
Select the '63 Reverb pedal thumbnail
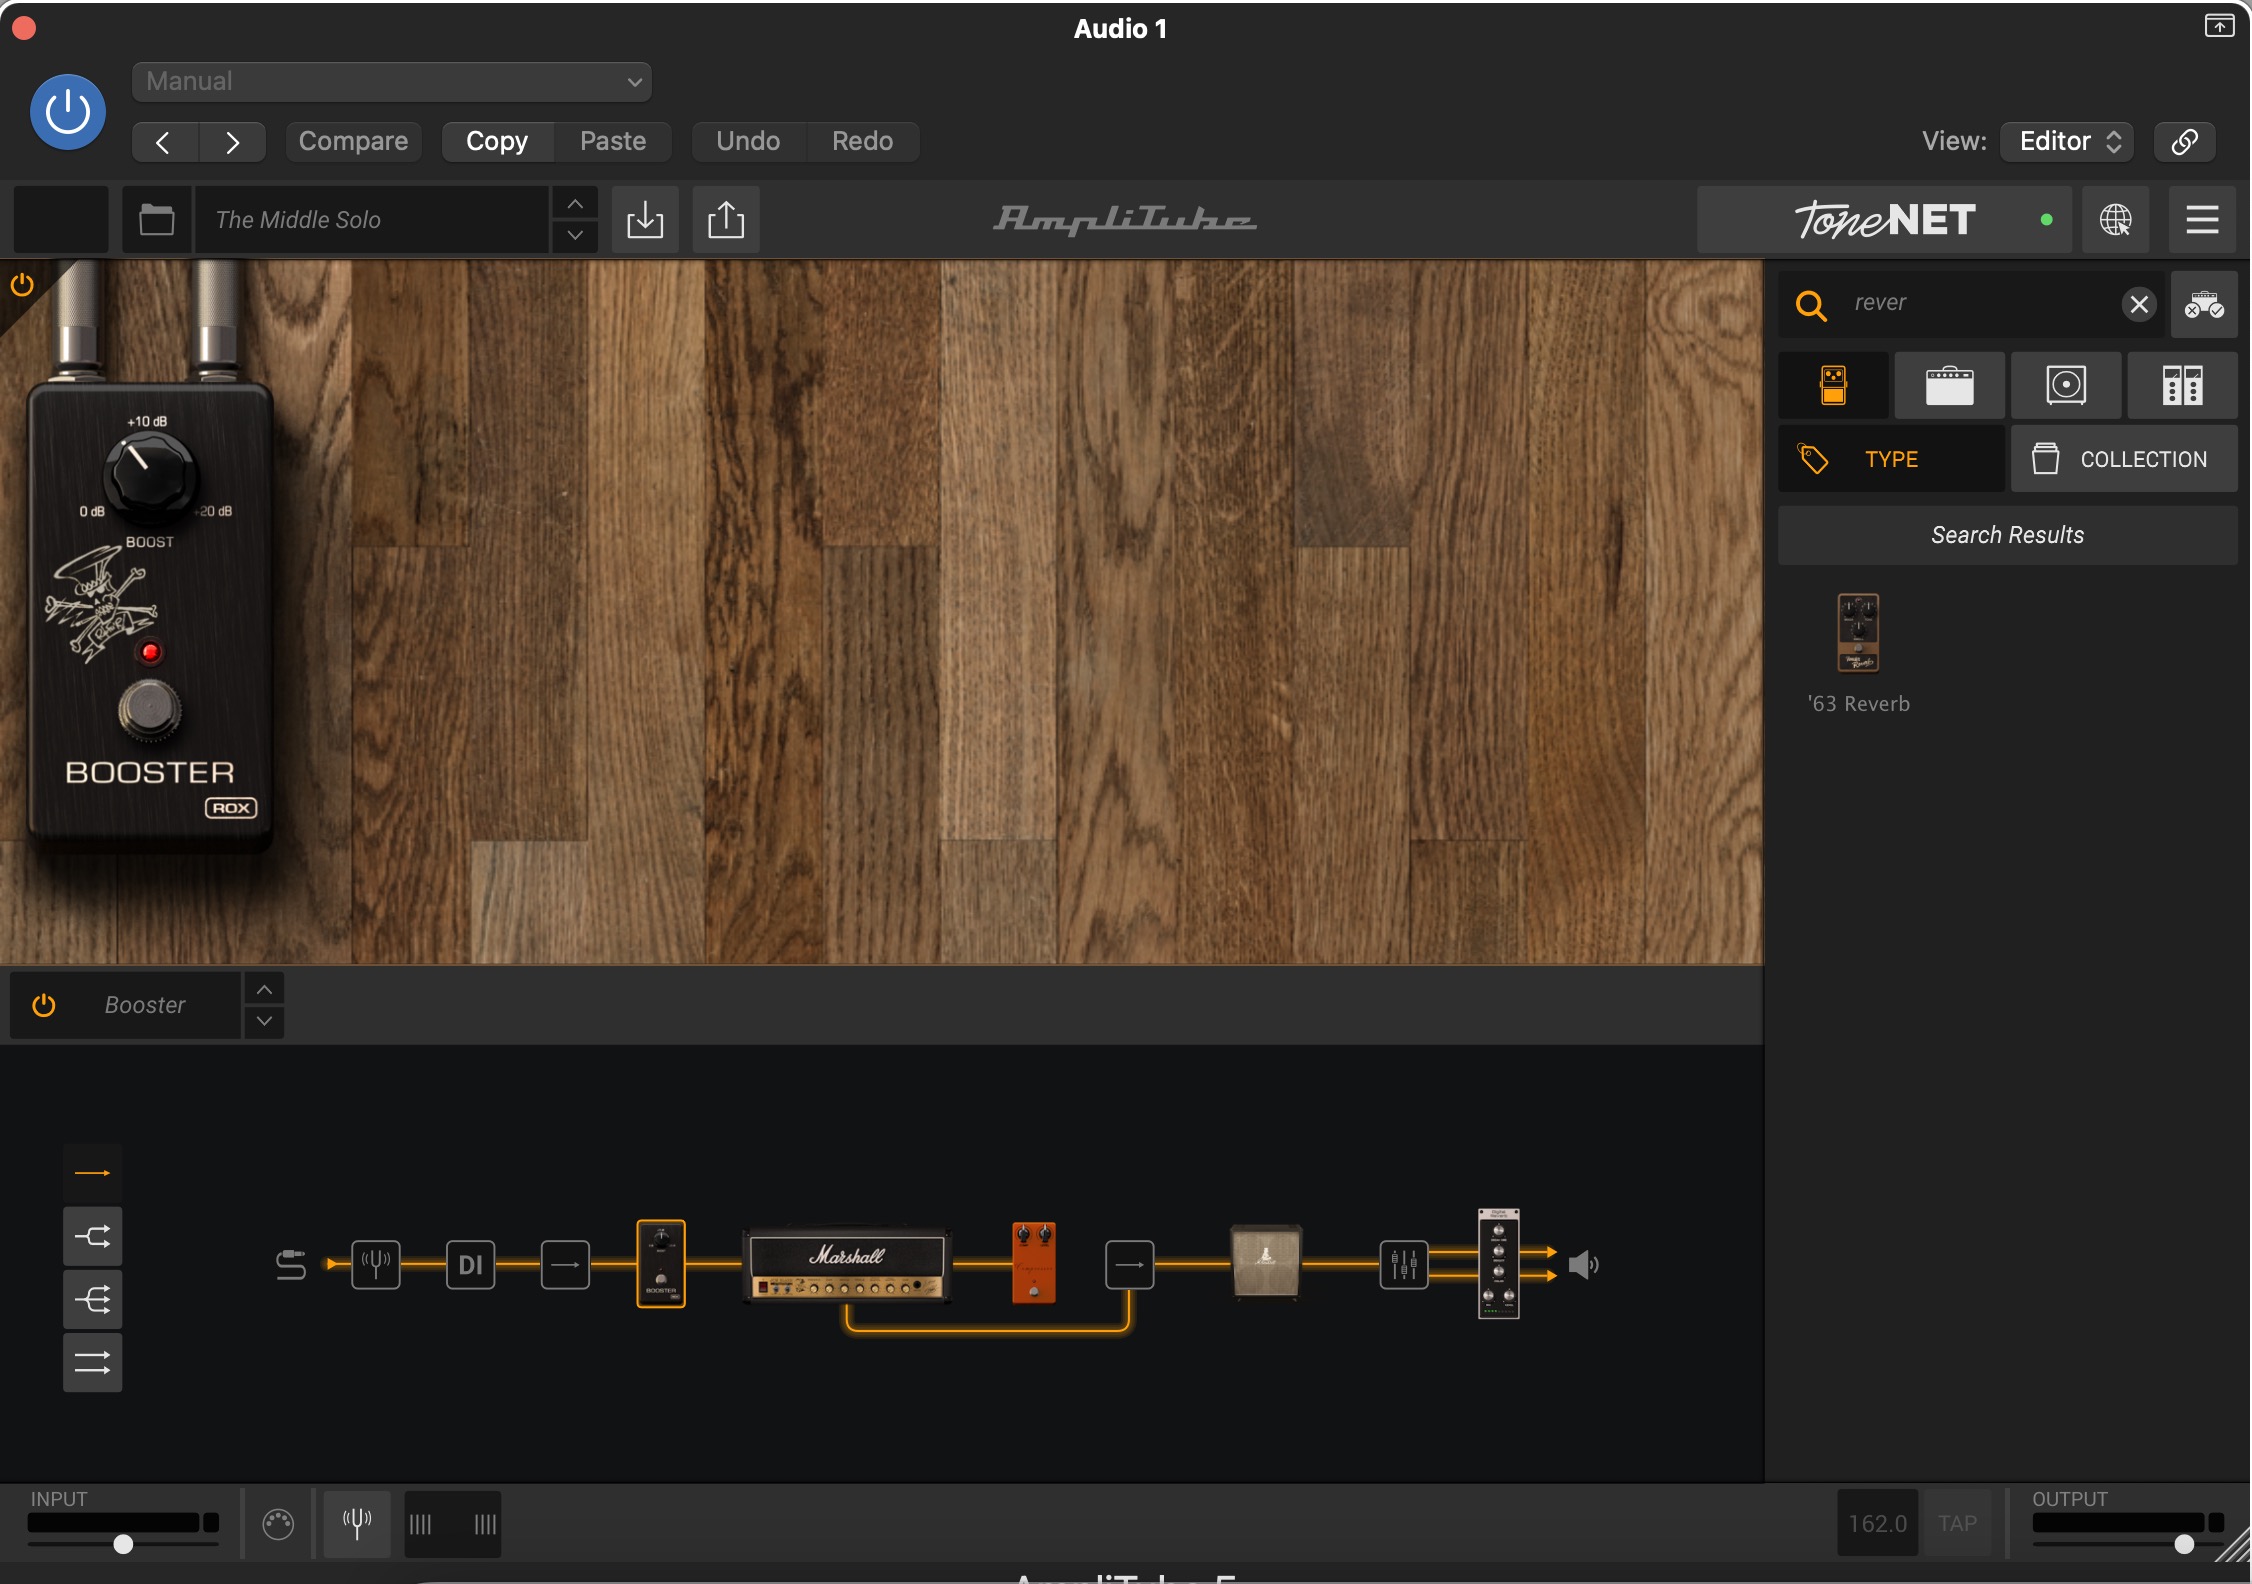tap(1858, 633)
